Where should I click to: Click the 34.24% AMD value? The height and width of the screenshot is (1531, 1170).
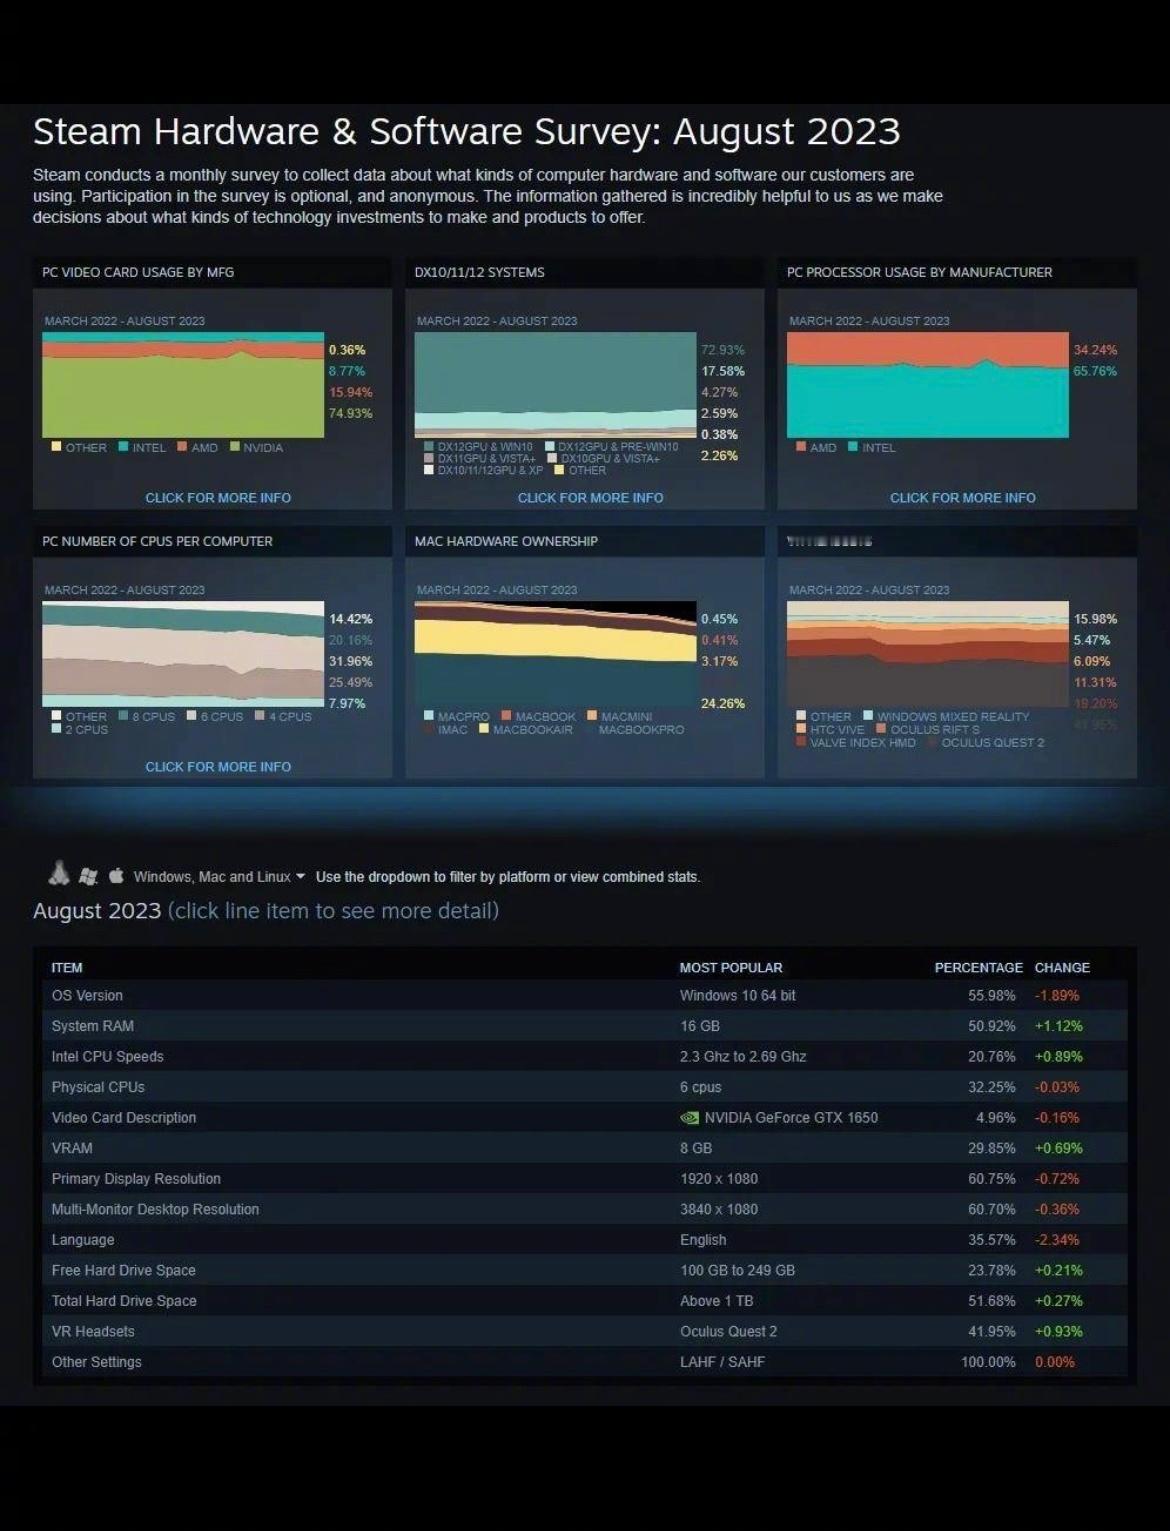pos(1095,350)
